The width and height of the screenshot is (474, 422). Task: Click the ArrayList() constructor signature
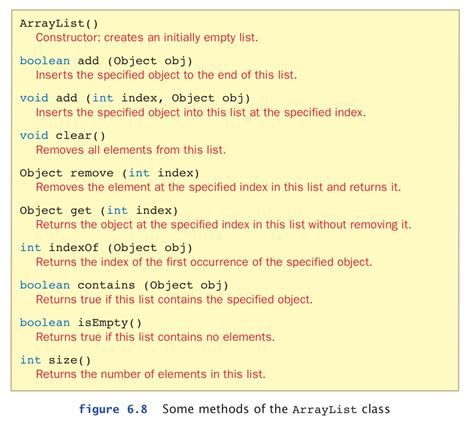59,24
